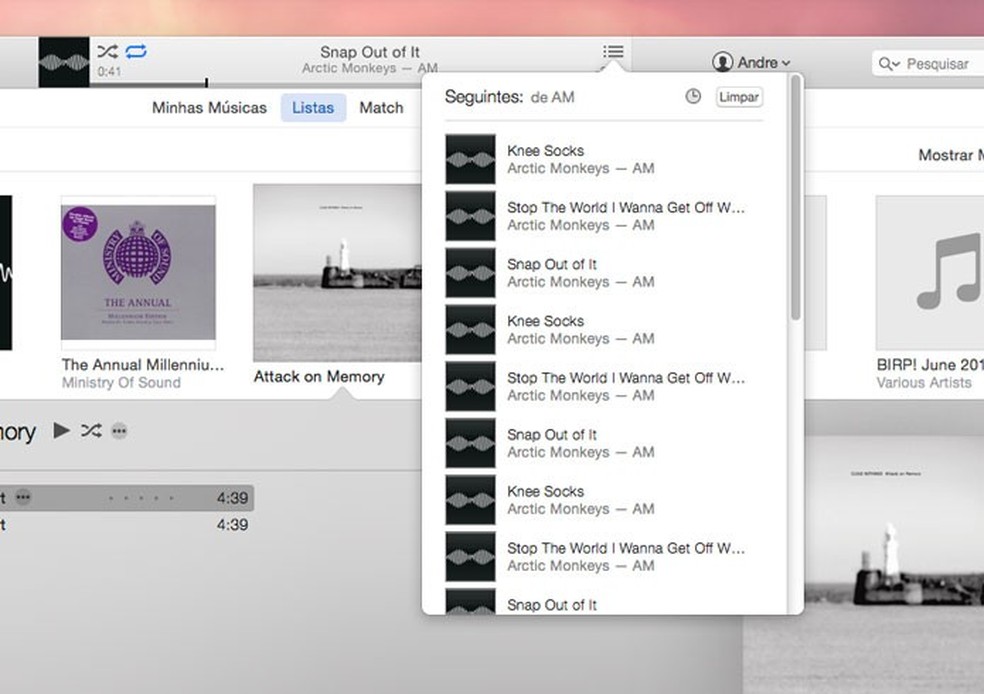Viewport: 984px width, 694px height.
Task: Expand search options magnifier dropdown
Action: [x=889, y=64]
